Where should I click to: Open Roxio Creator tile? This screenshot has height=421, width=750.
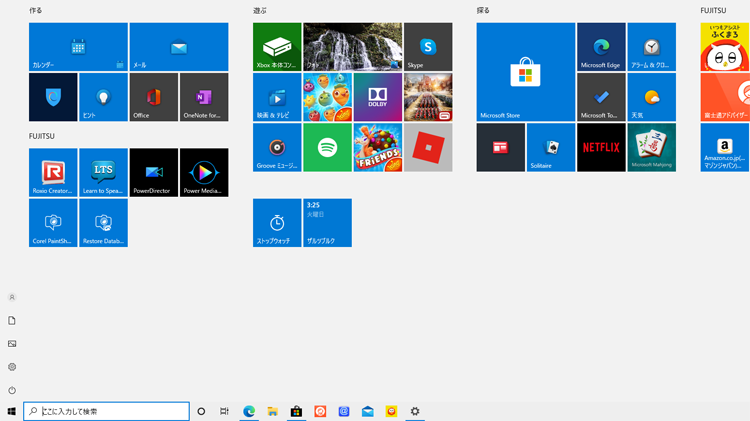[53, 173]
